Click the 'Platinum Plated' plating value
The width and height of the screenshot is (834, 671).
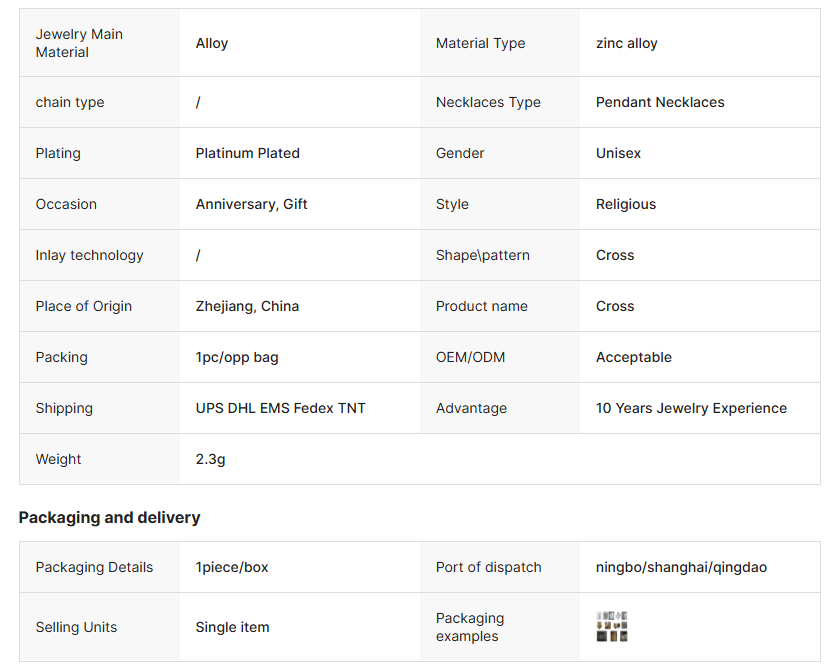click(x=247, y=153)
